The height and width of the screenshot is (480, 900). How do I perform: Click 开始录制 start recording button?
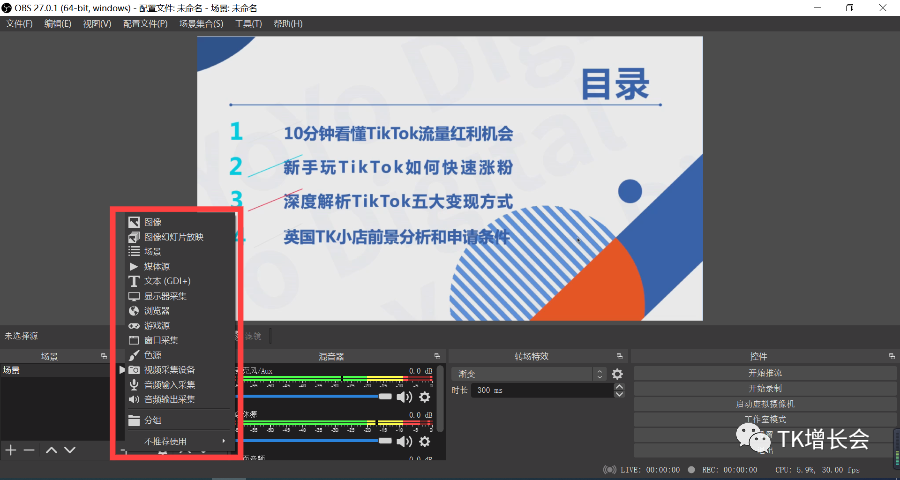pos(765,389)
